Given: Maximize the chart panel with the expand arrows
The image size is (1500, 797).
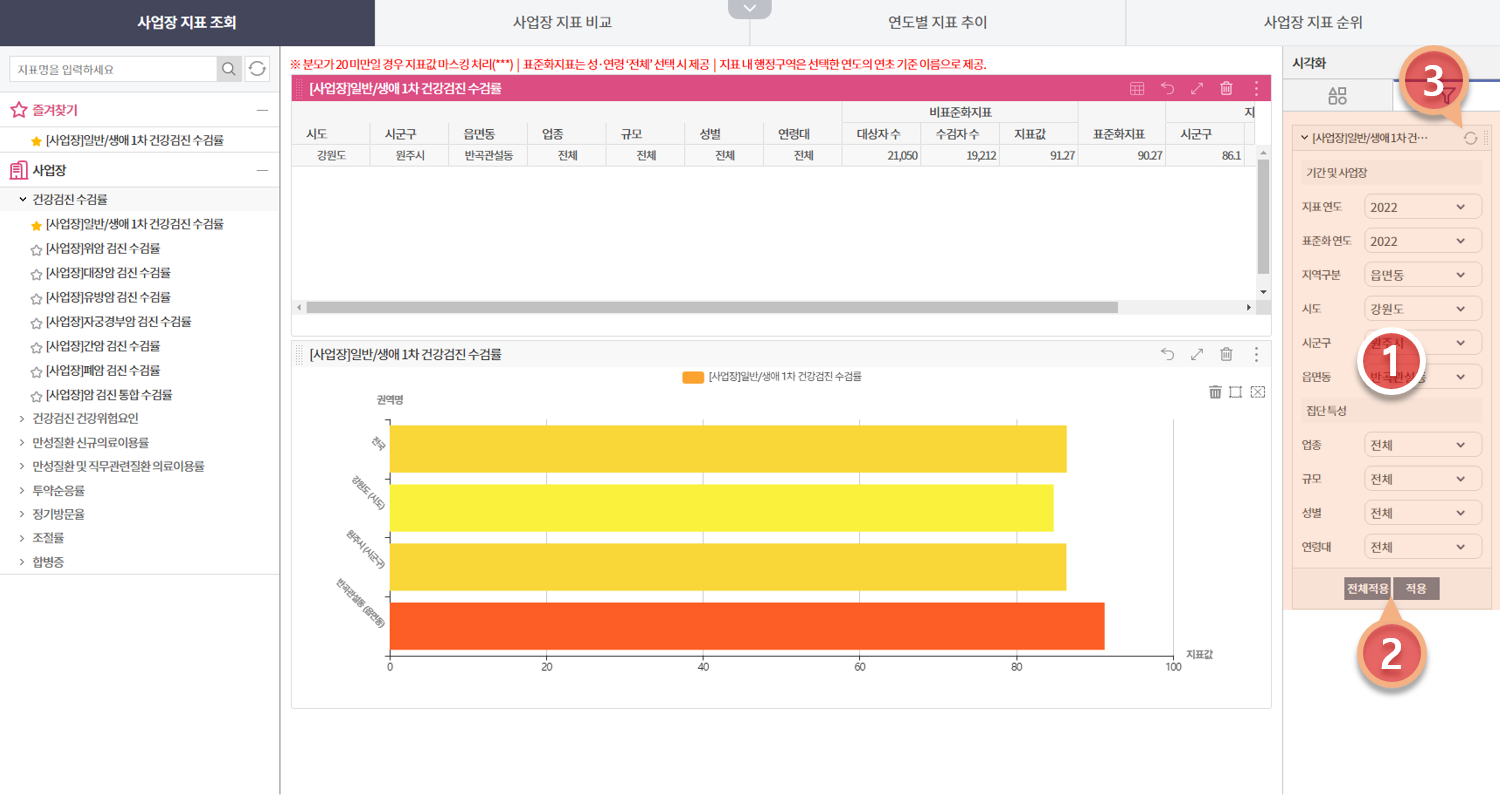Looking at the screenshot, I should click(1197, 354).
